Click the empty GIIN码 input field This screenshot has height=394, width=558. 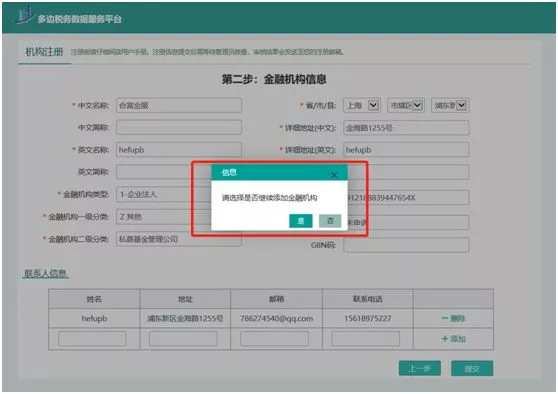pos(406,245)
